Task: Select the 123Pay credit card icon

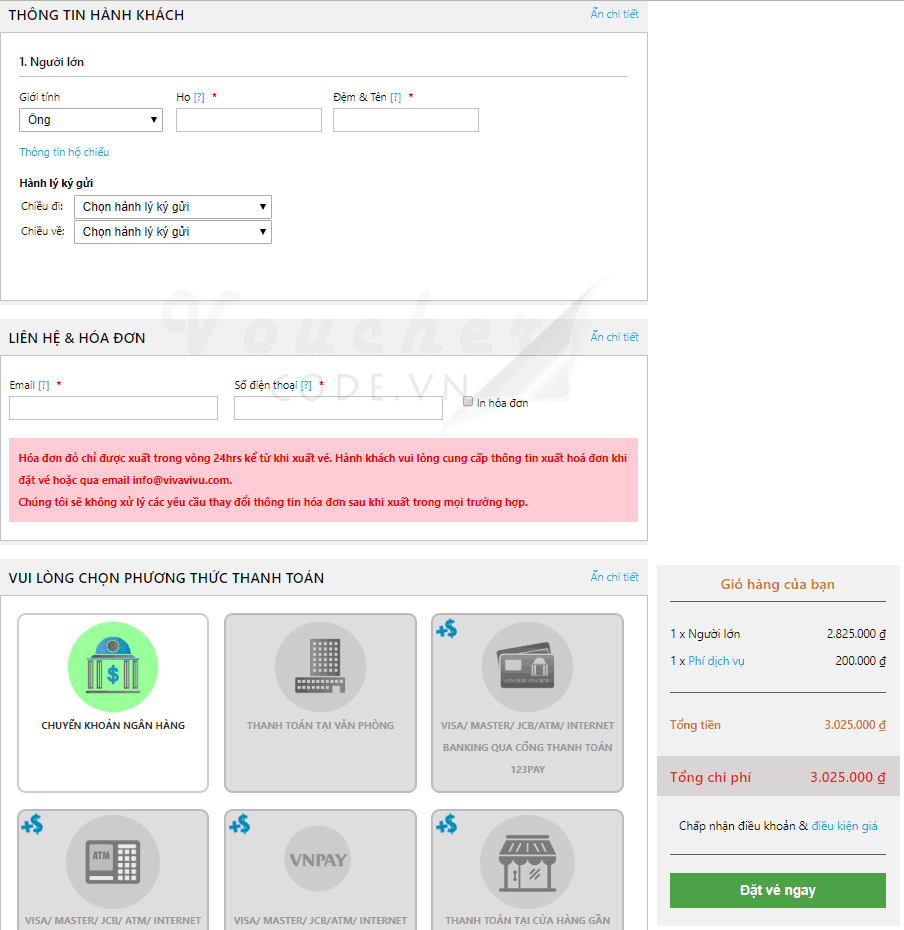Action: (x=527, y=668)
